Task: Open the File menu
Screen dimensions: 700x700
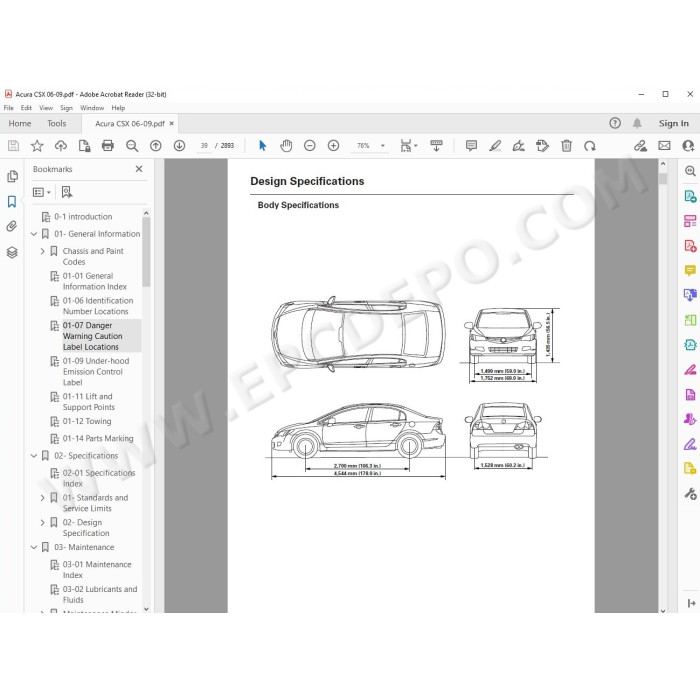Action: click(x=8, y=108)
